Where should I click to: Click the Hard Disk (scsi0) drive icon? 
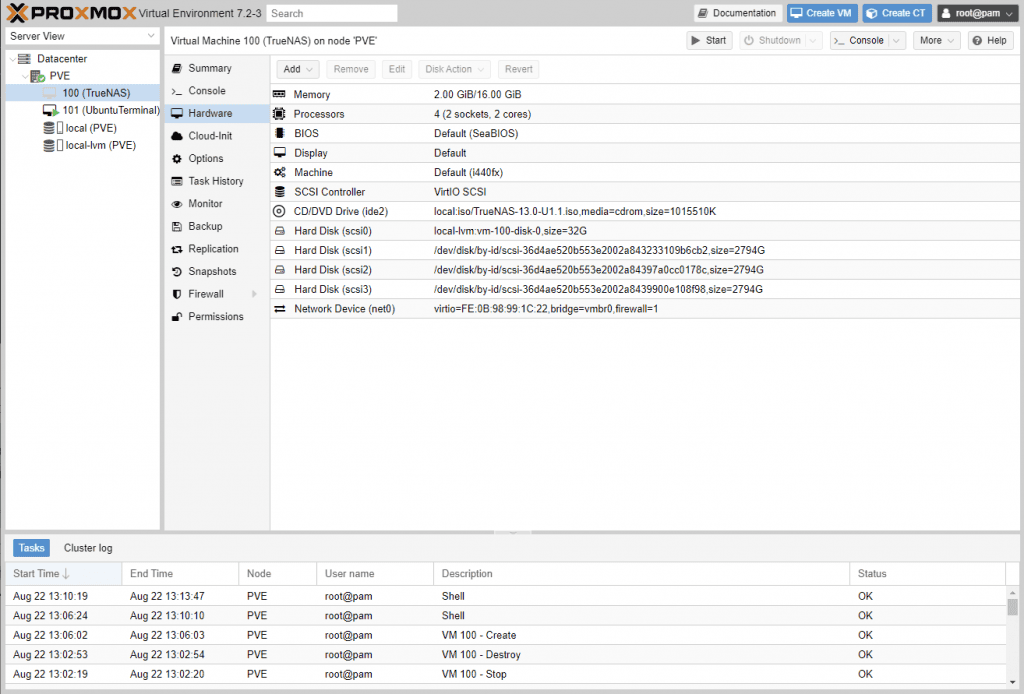(280, 231)
